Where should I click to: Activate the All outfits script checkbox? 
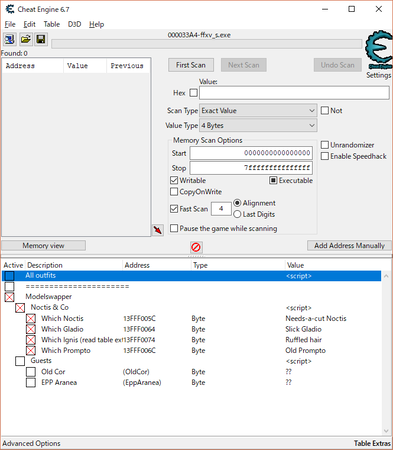(x=9, y=276)
